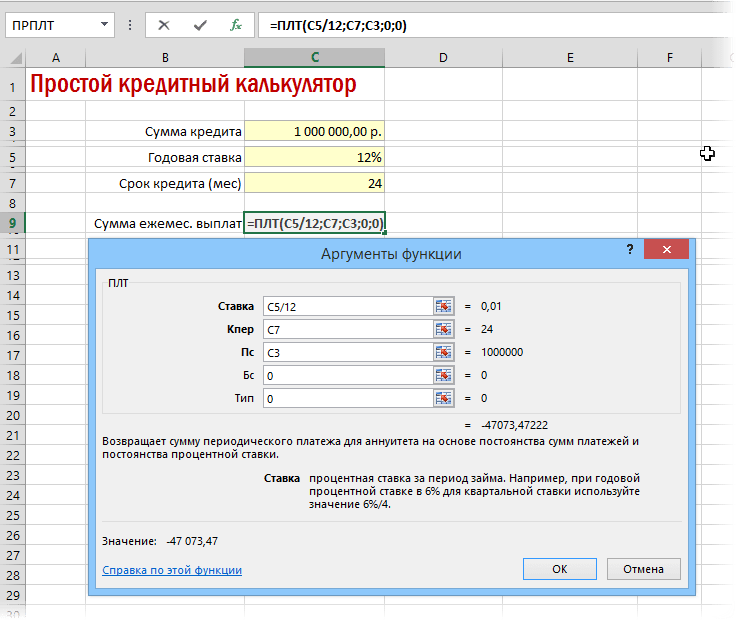Viewport: 736px width, 620px height.
Task: Select column D header
Action: pos(443,58)
